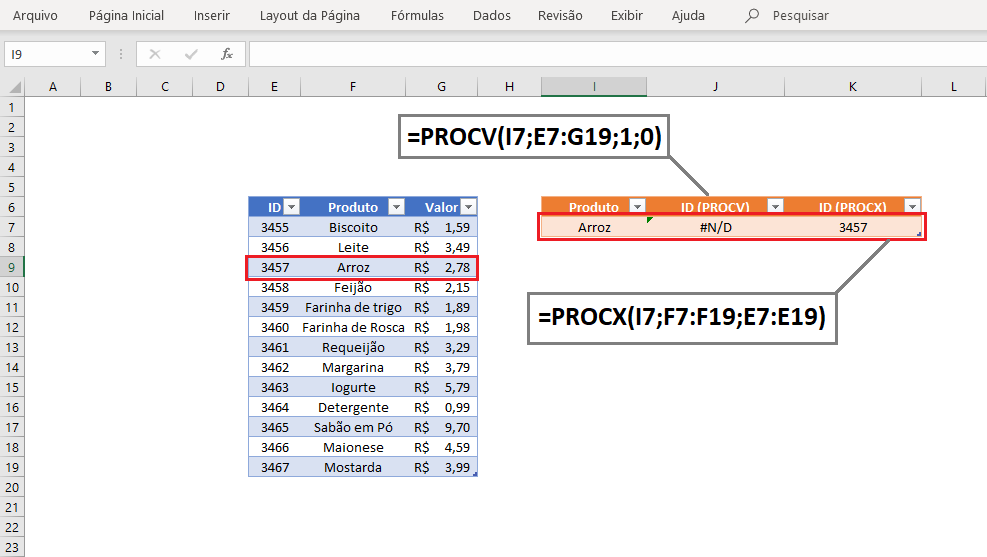Select row header 1
Viewport: 987px width, 557px height.
[x=12, y=108]
